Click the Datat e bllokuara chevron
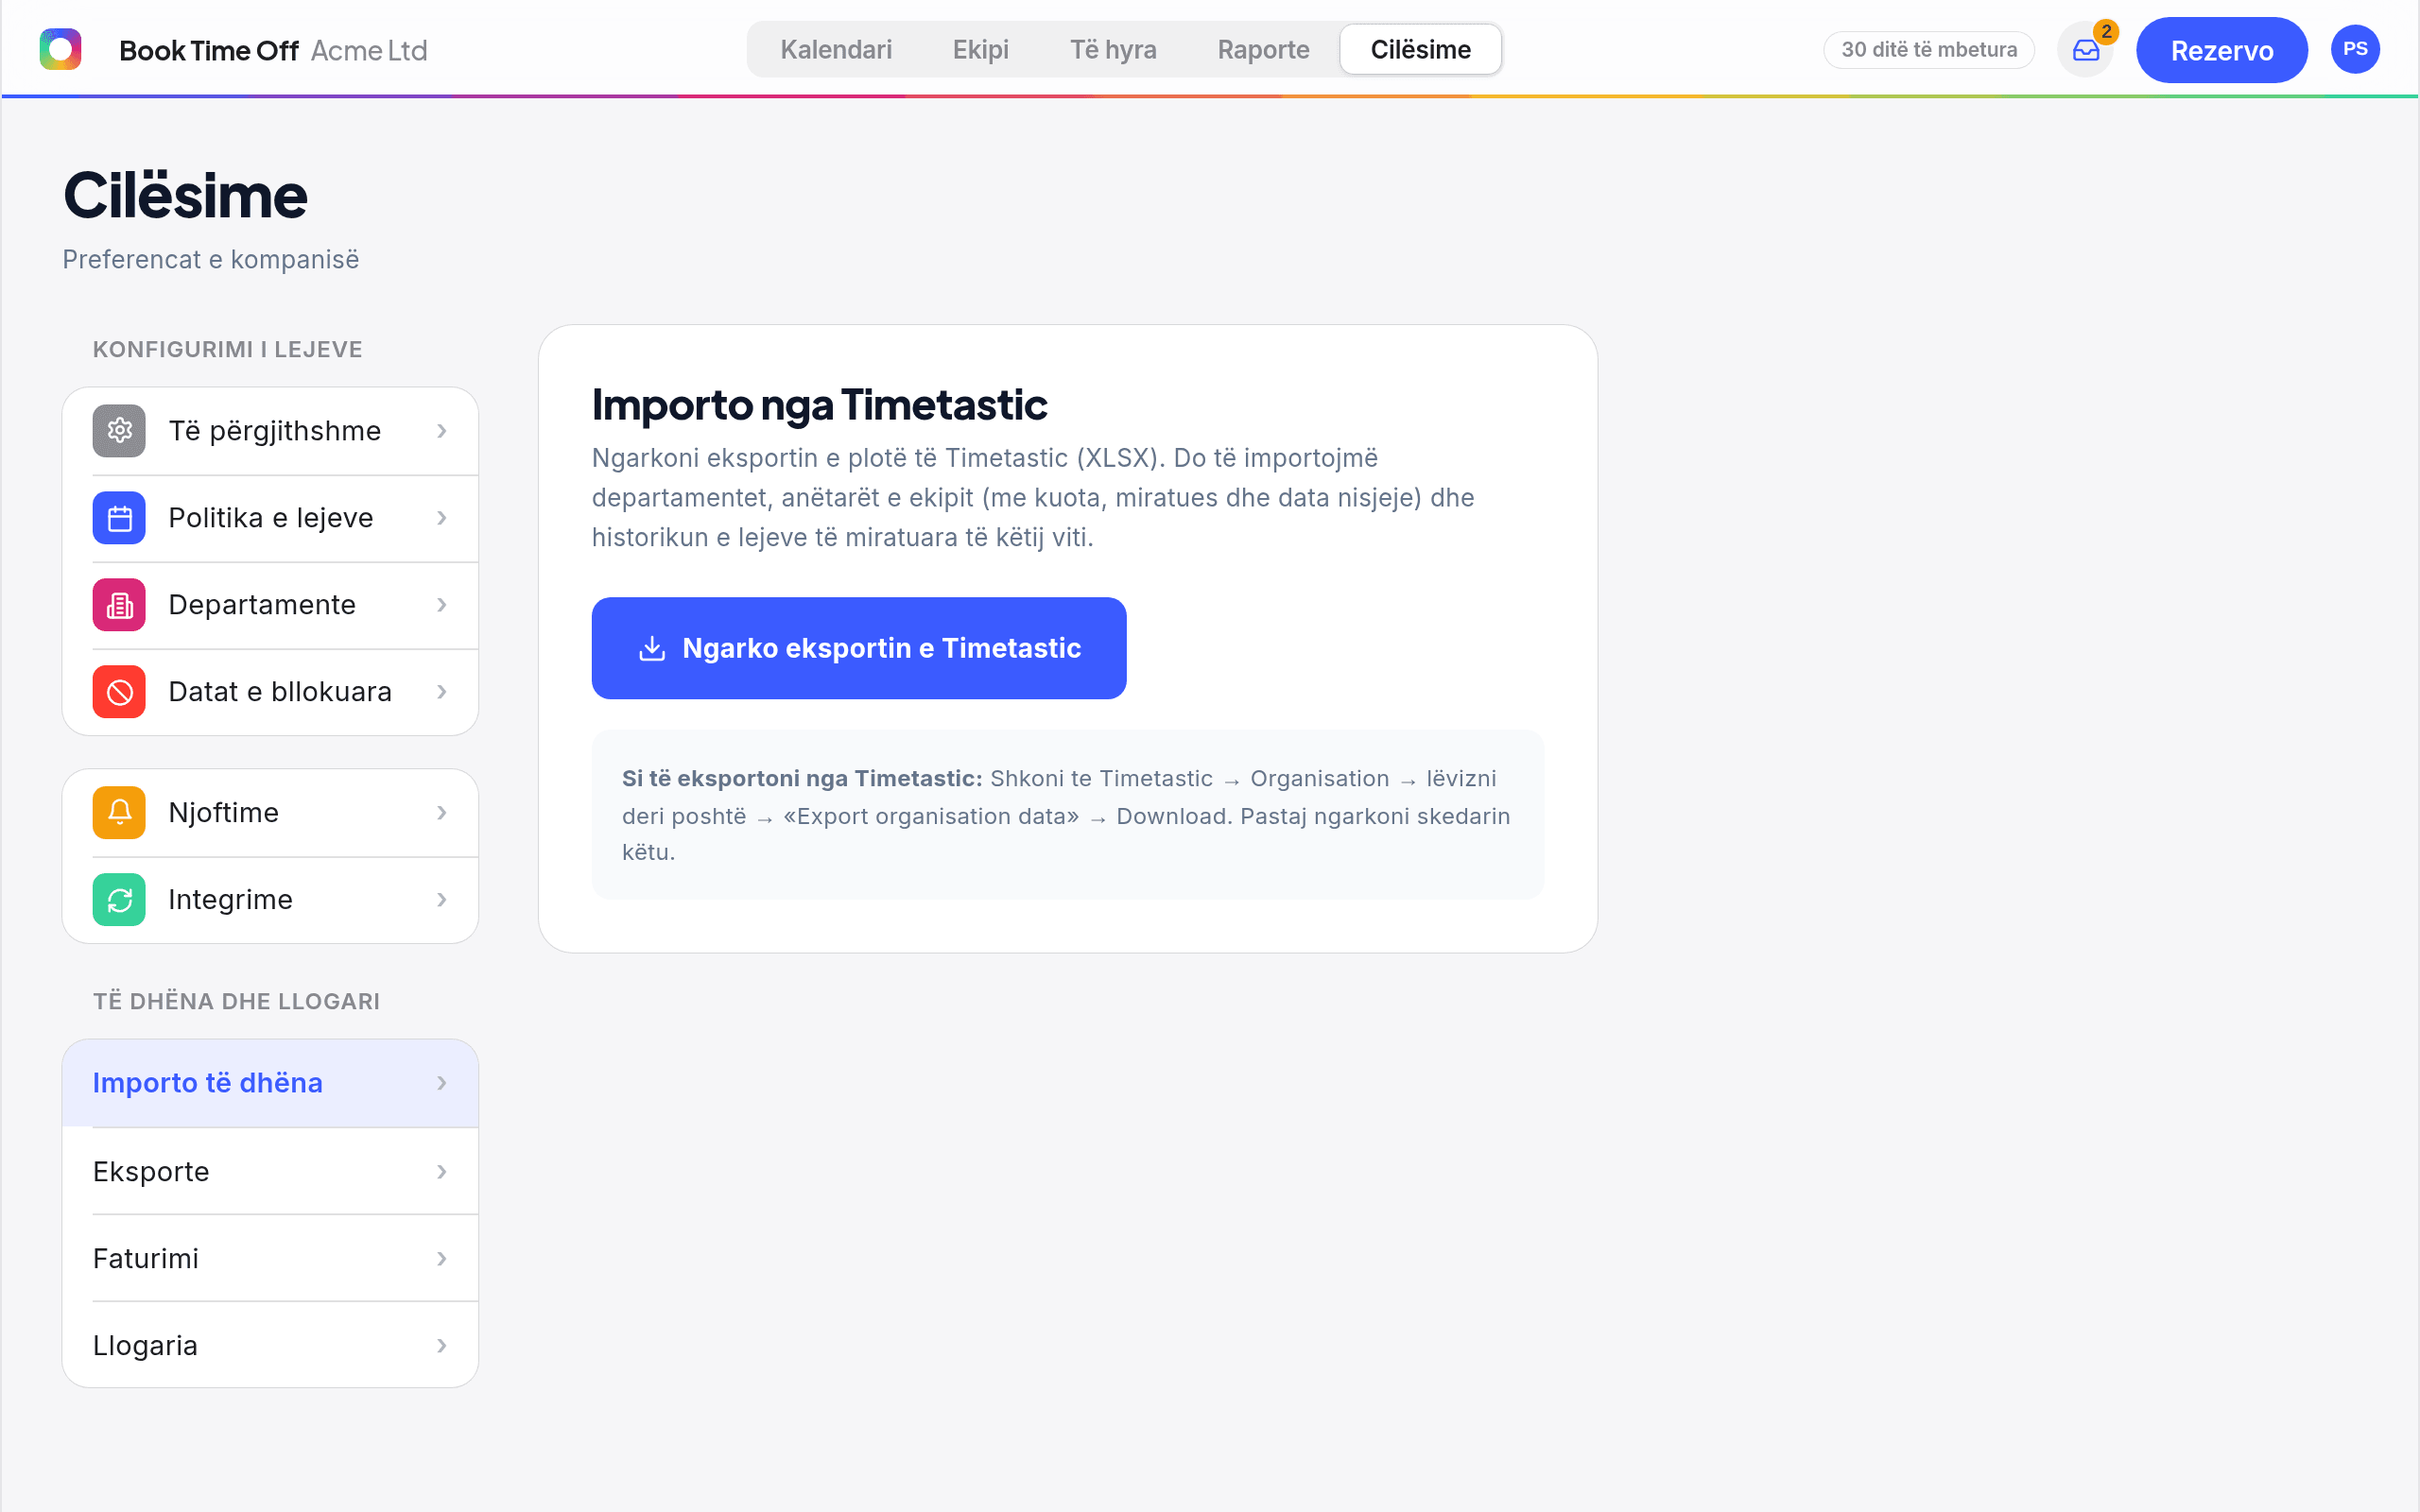 click(x=442, y=692)
